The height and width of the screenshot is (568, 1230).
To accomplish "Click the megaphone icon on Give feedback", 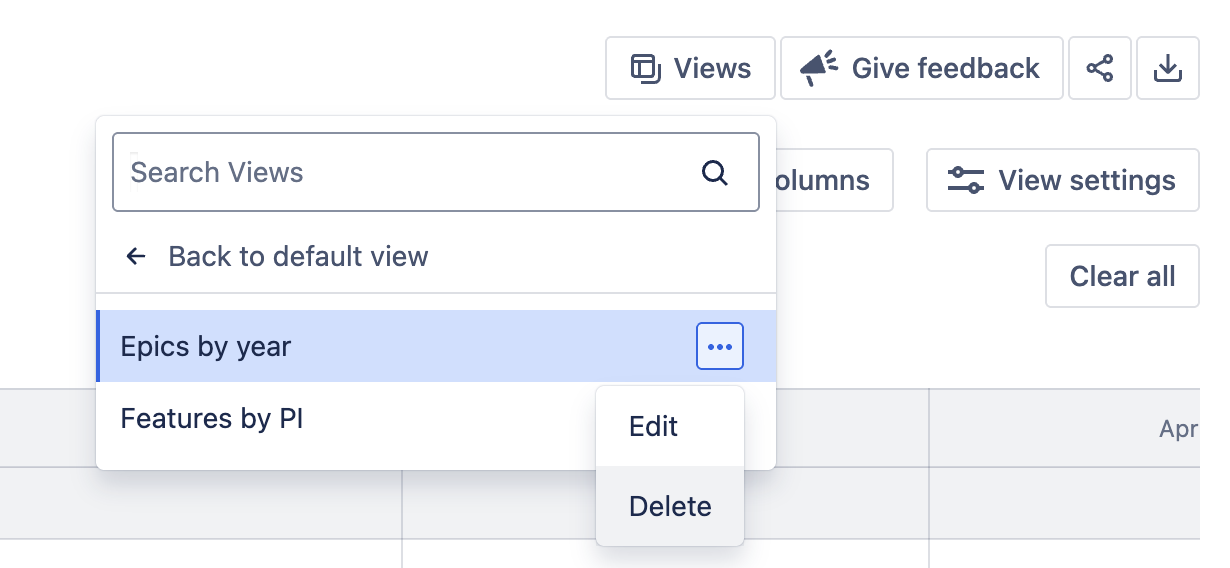I will [x=819, y=68].
